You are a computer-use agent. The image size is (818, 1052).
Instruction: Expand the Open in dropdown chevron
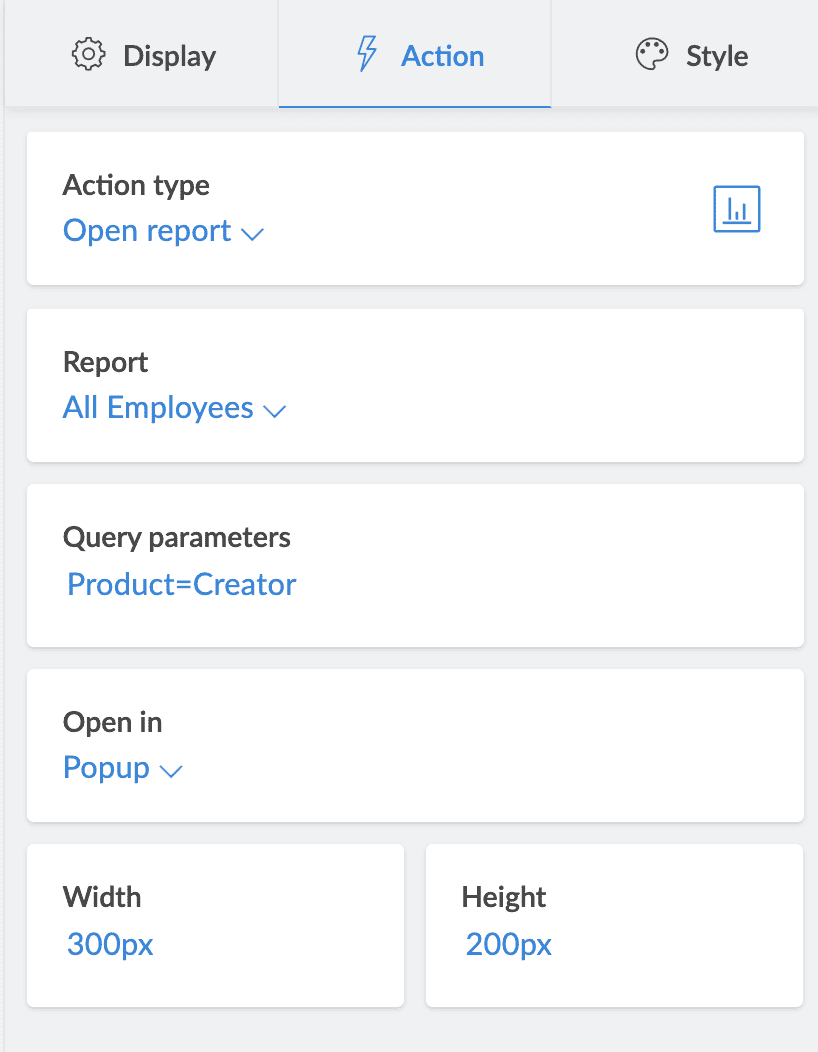pos(171,771)
